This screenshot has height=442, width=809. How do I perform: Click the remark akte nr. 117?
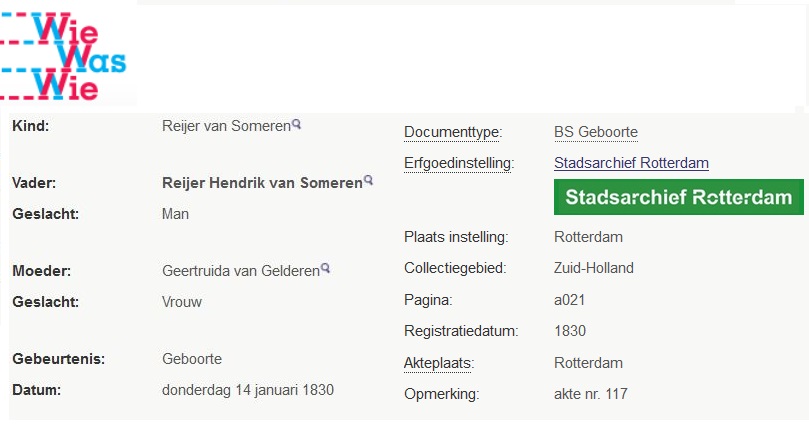591,394
